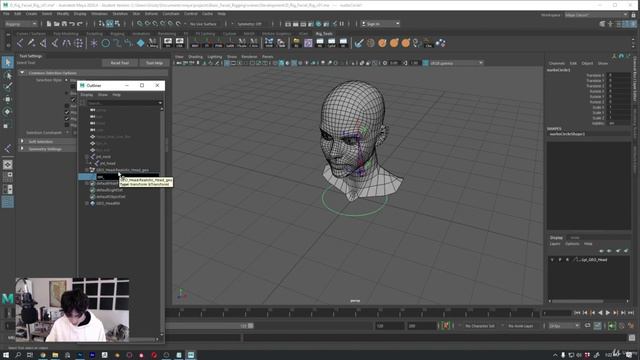Open the Workspace dropdown

coord(596,15)
